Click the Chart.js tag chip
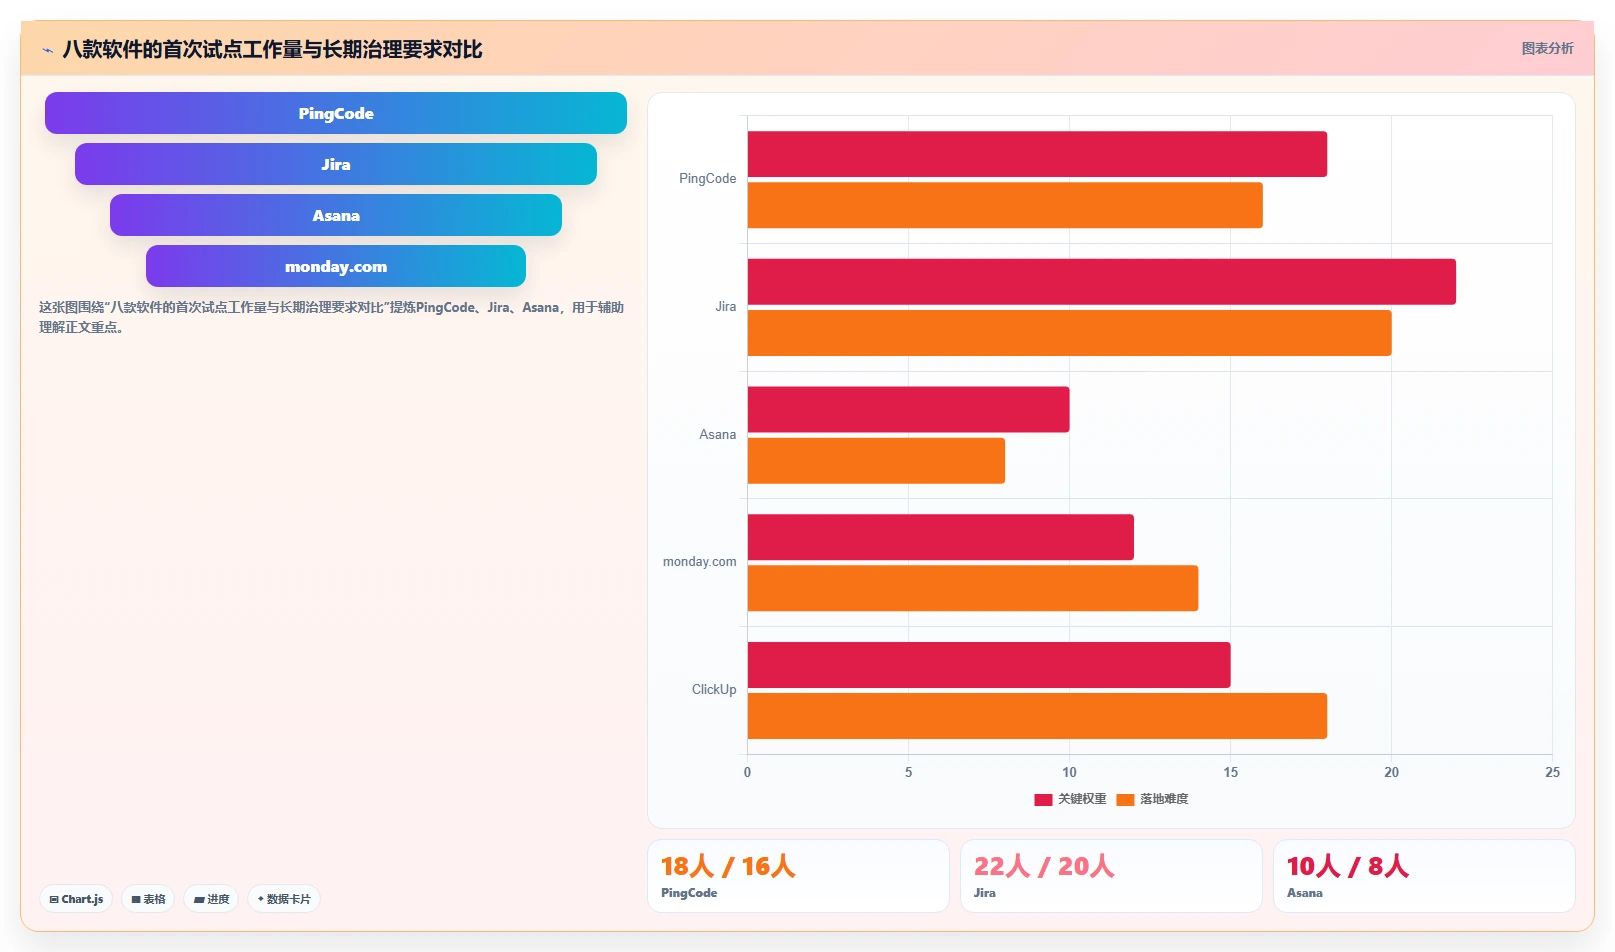1615x952 pixels. 76,899
